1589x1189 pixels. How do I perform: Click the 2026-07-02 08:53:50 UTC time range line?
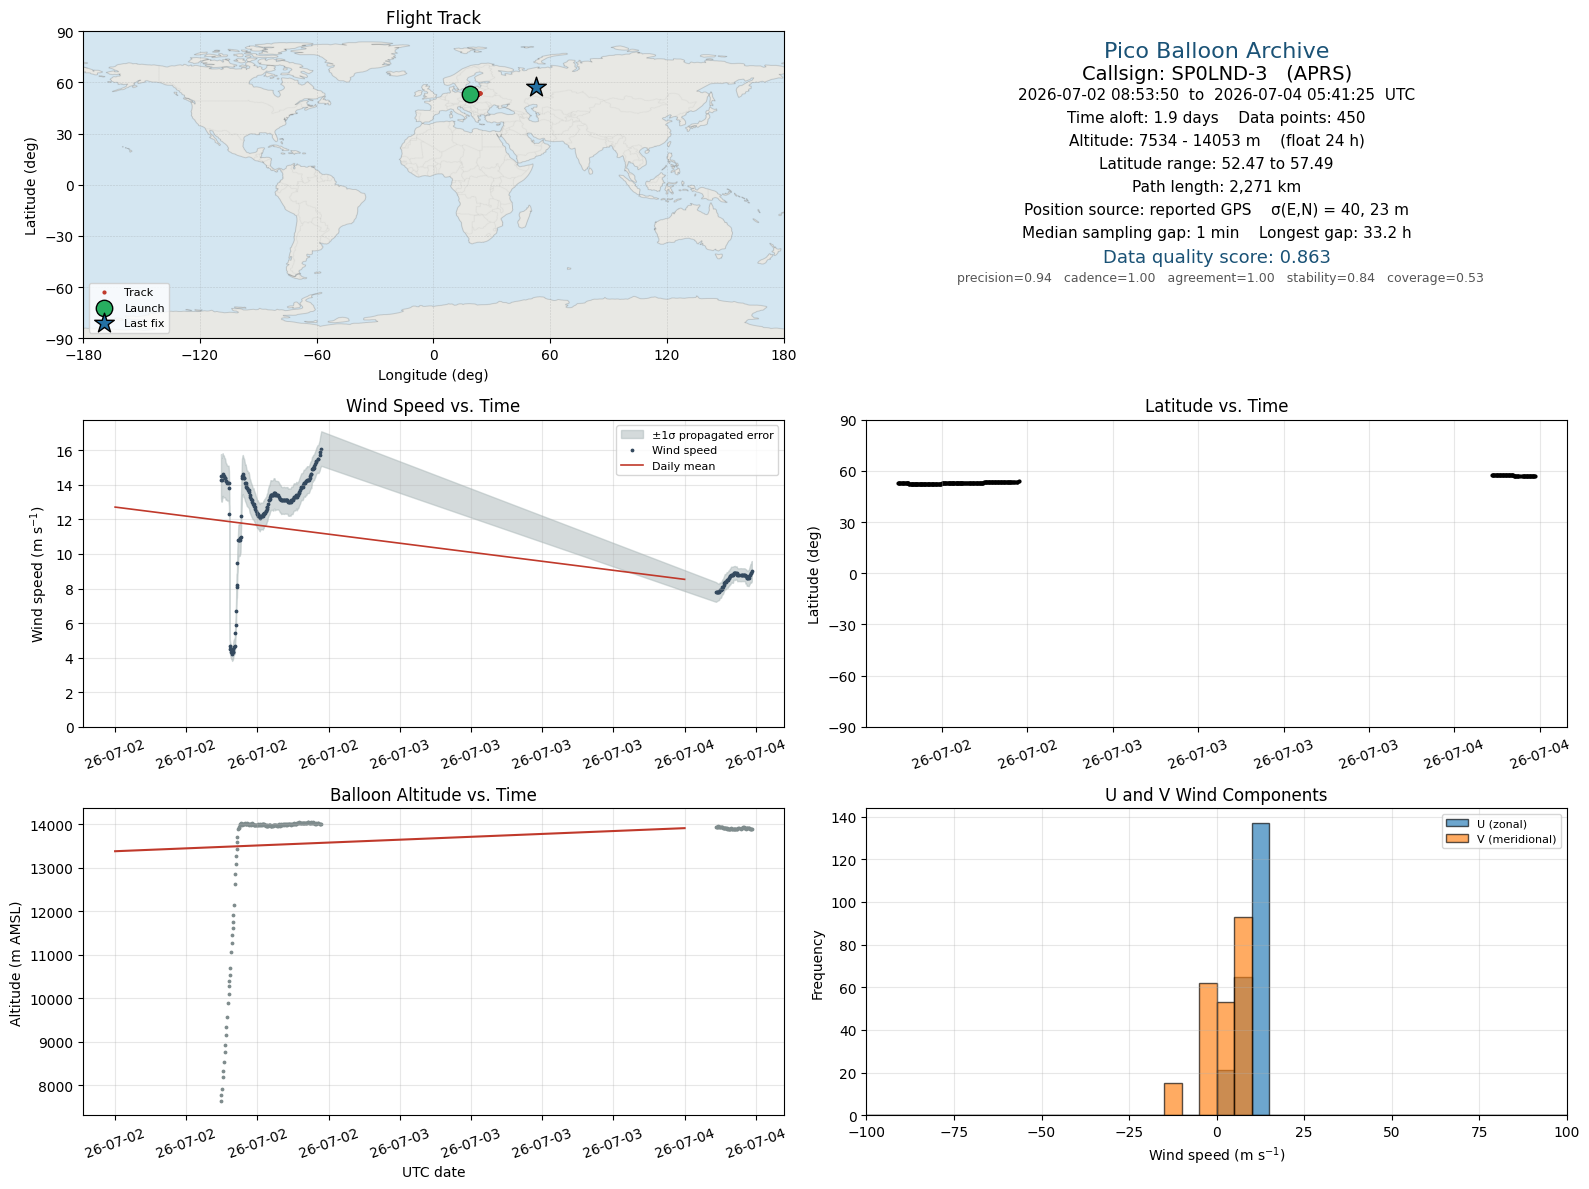point(1216,95)
